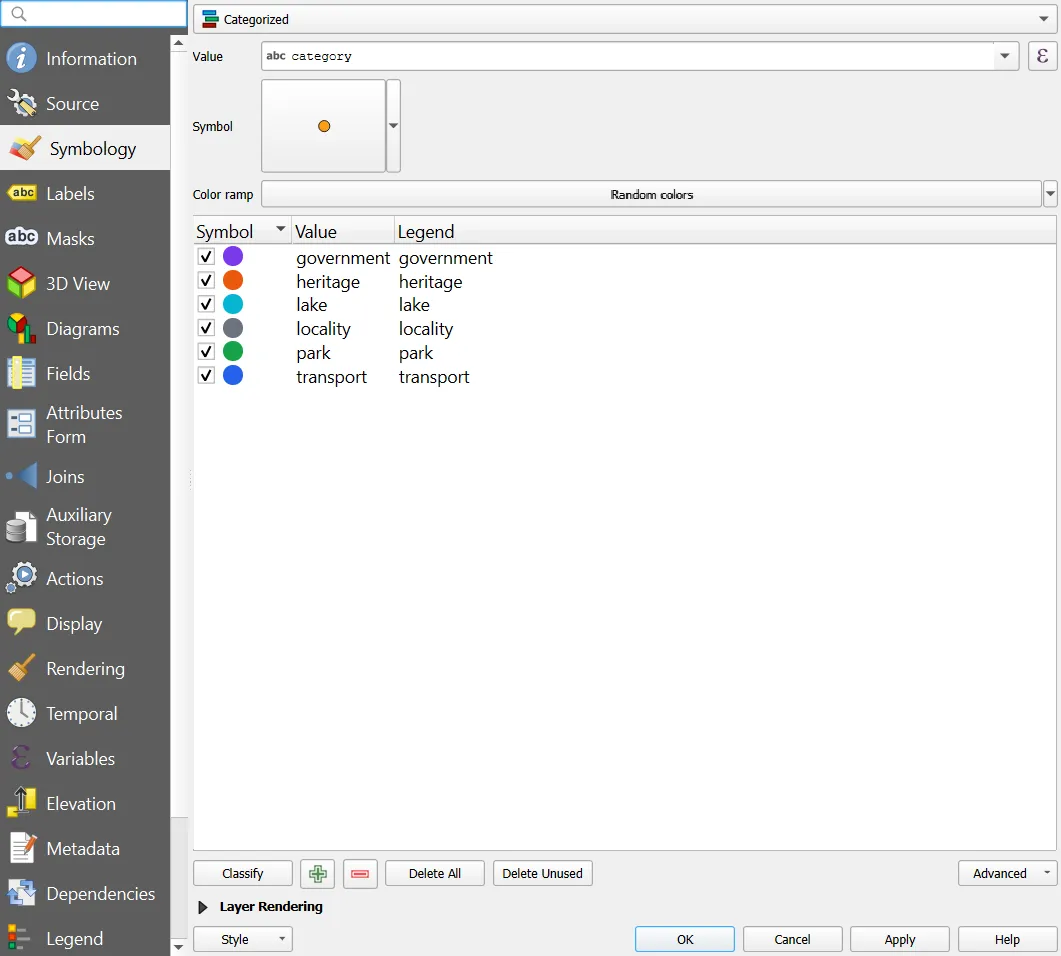The image size is (1061, 956).
Task: Click the Attributes Form icon
Action: 21,425
